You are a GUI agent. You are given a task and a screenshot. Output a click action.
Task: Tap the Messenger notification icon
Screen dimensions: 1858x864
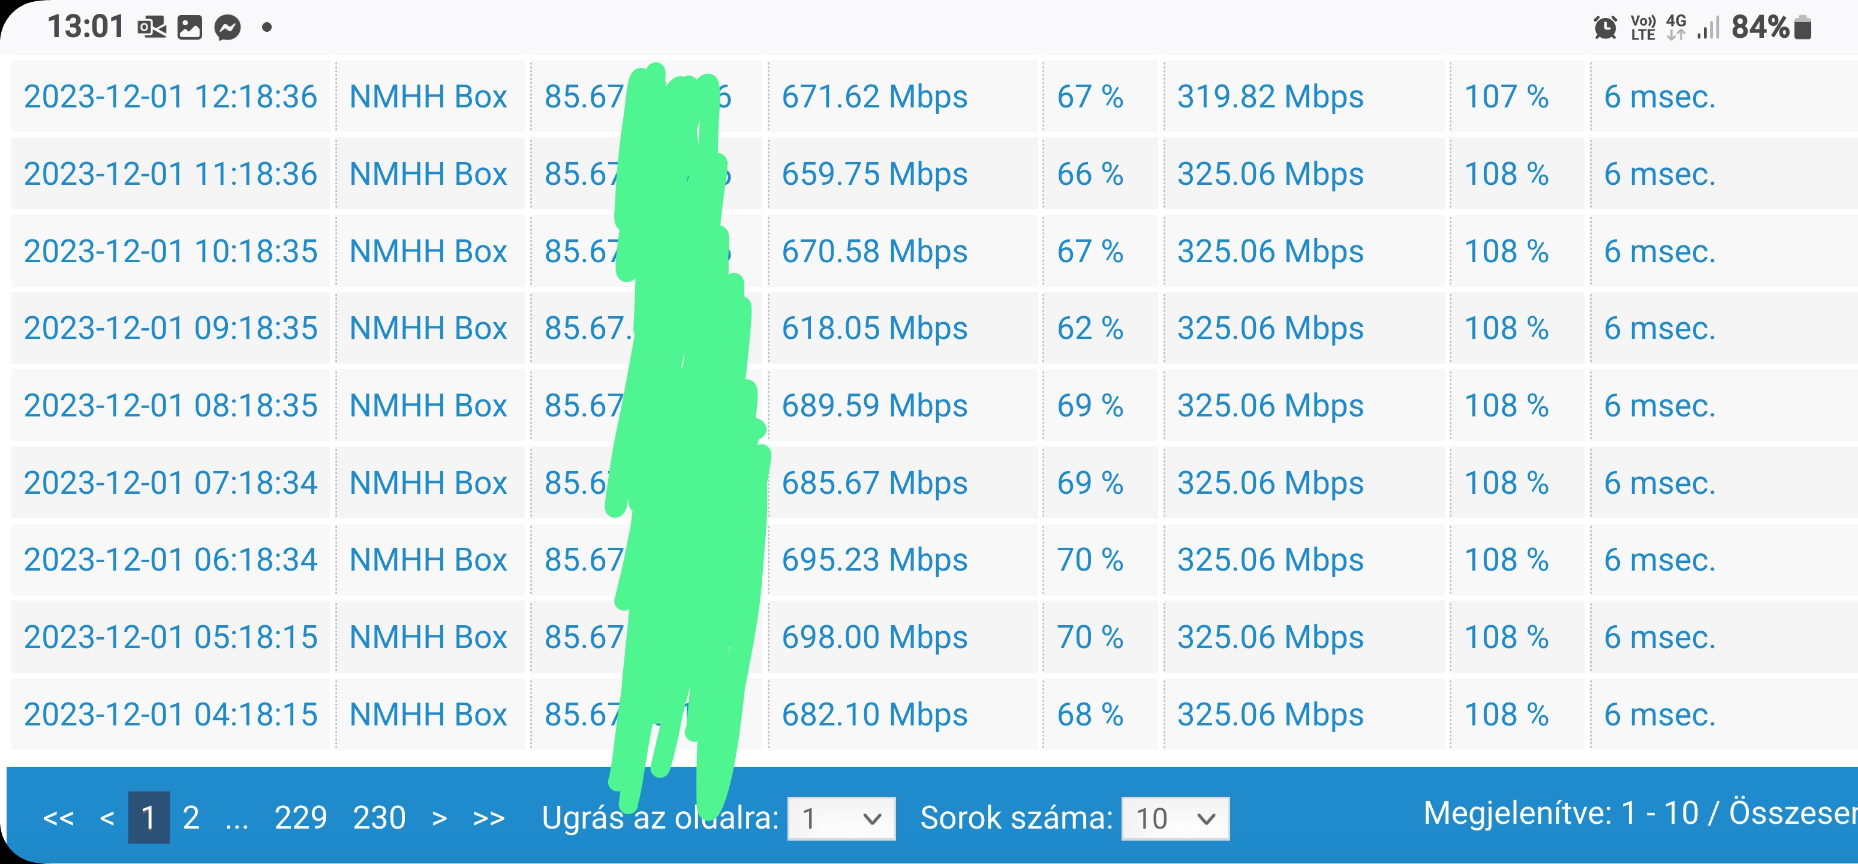coord(228,28)
